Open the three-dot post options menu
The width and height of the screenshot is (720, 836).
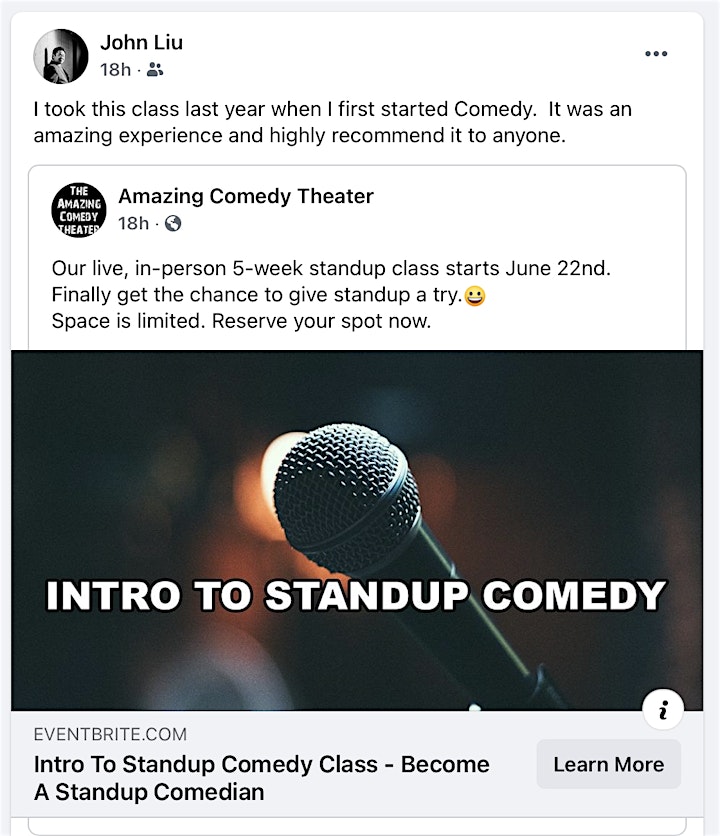[656, 53]
